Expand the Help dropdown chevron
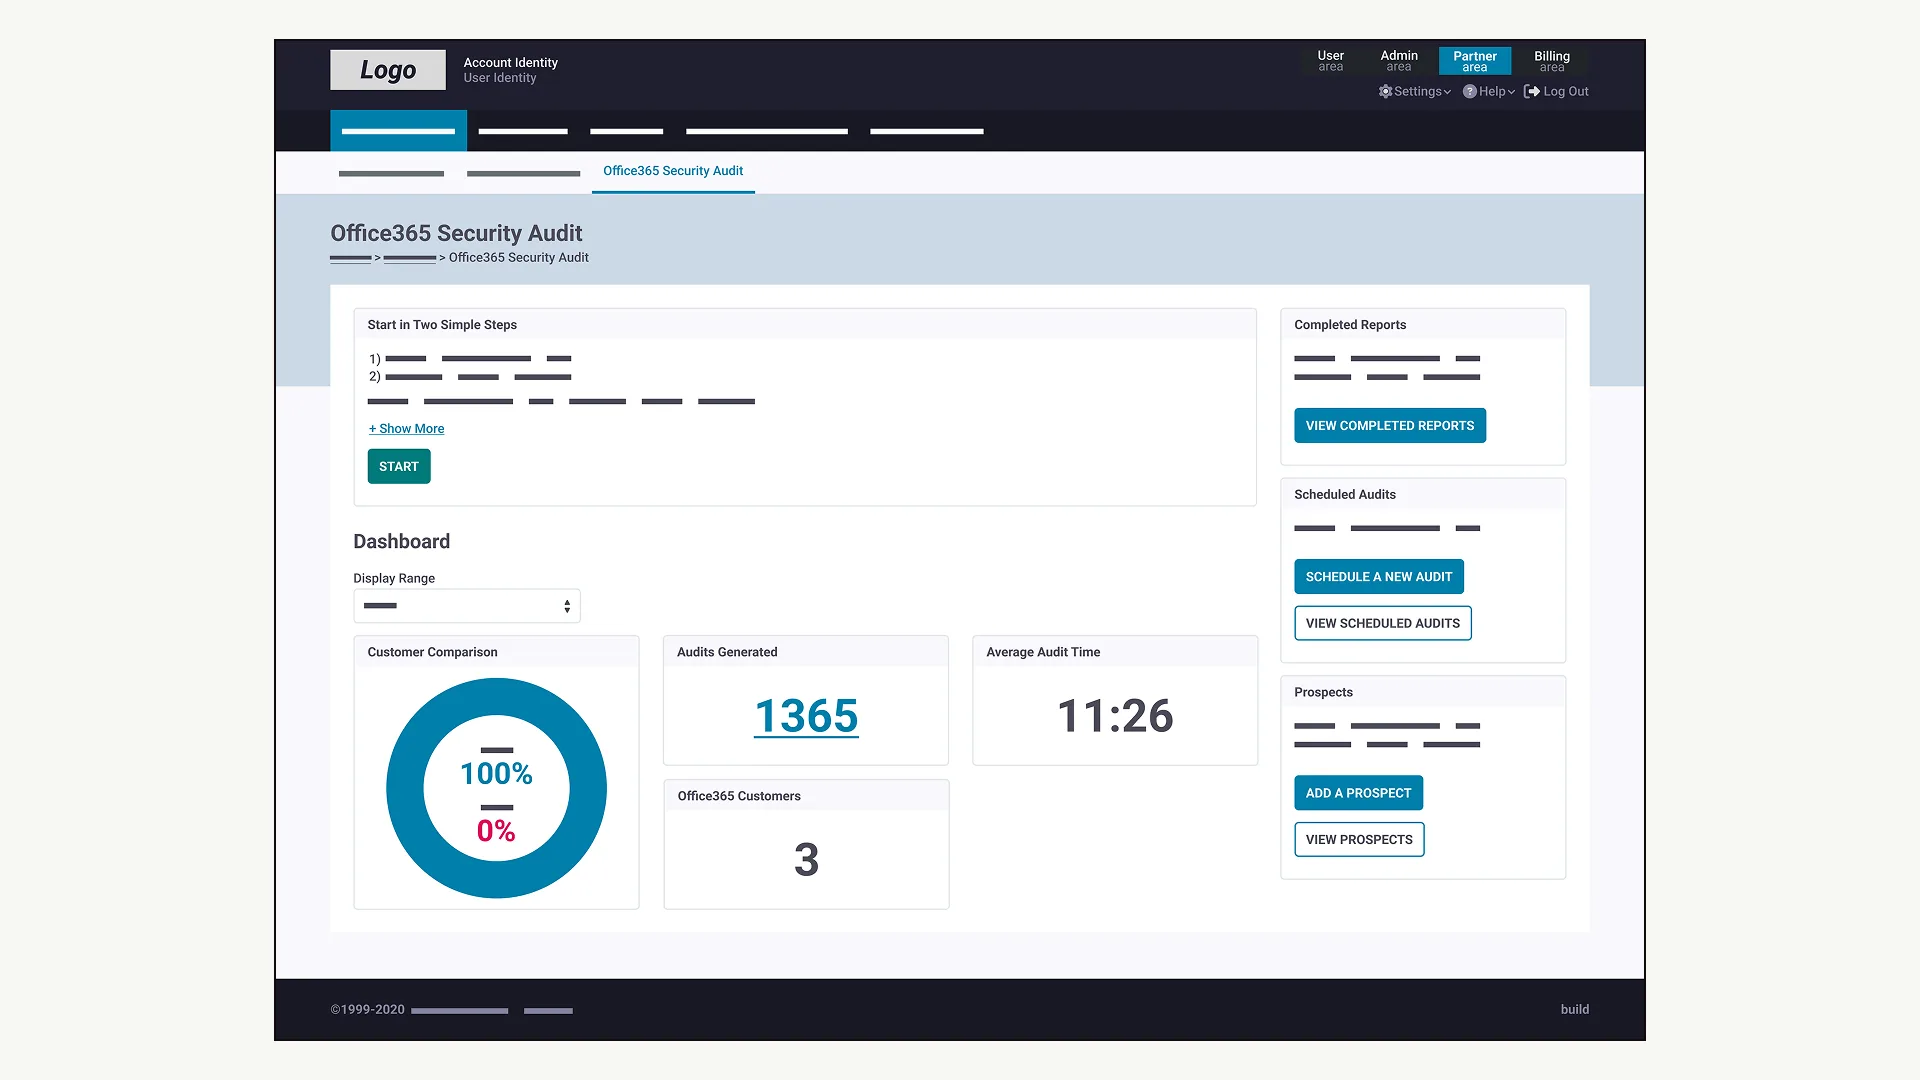1920x1080 pixels. point(1511,92)
